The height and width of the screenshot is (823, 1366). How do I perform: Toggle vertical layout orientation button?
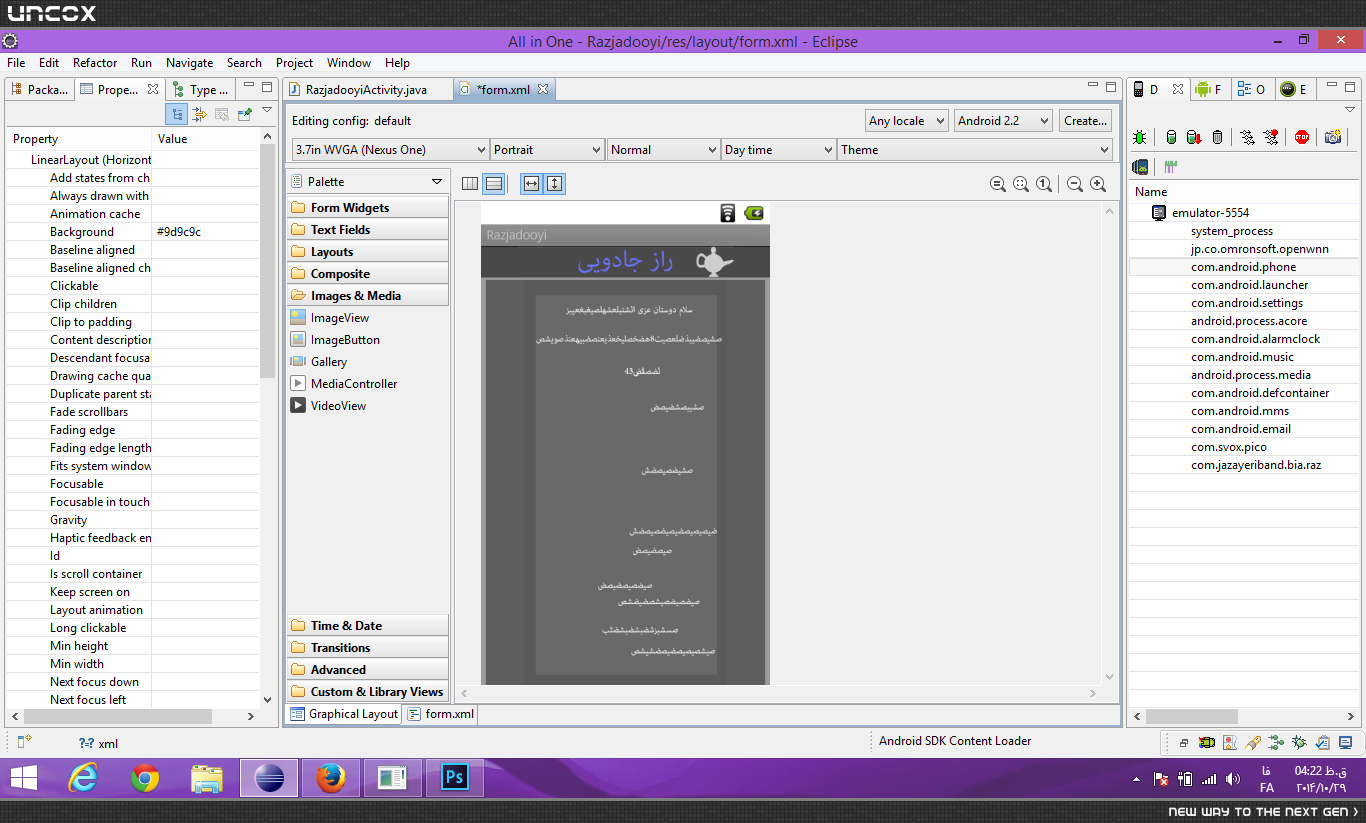(x=493, y=184)
